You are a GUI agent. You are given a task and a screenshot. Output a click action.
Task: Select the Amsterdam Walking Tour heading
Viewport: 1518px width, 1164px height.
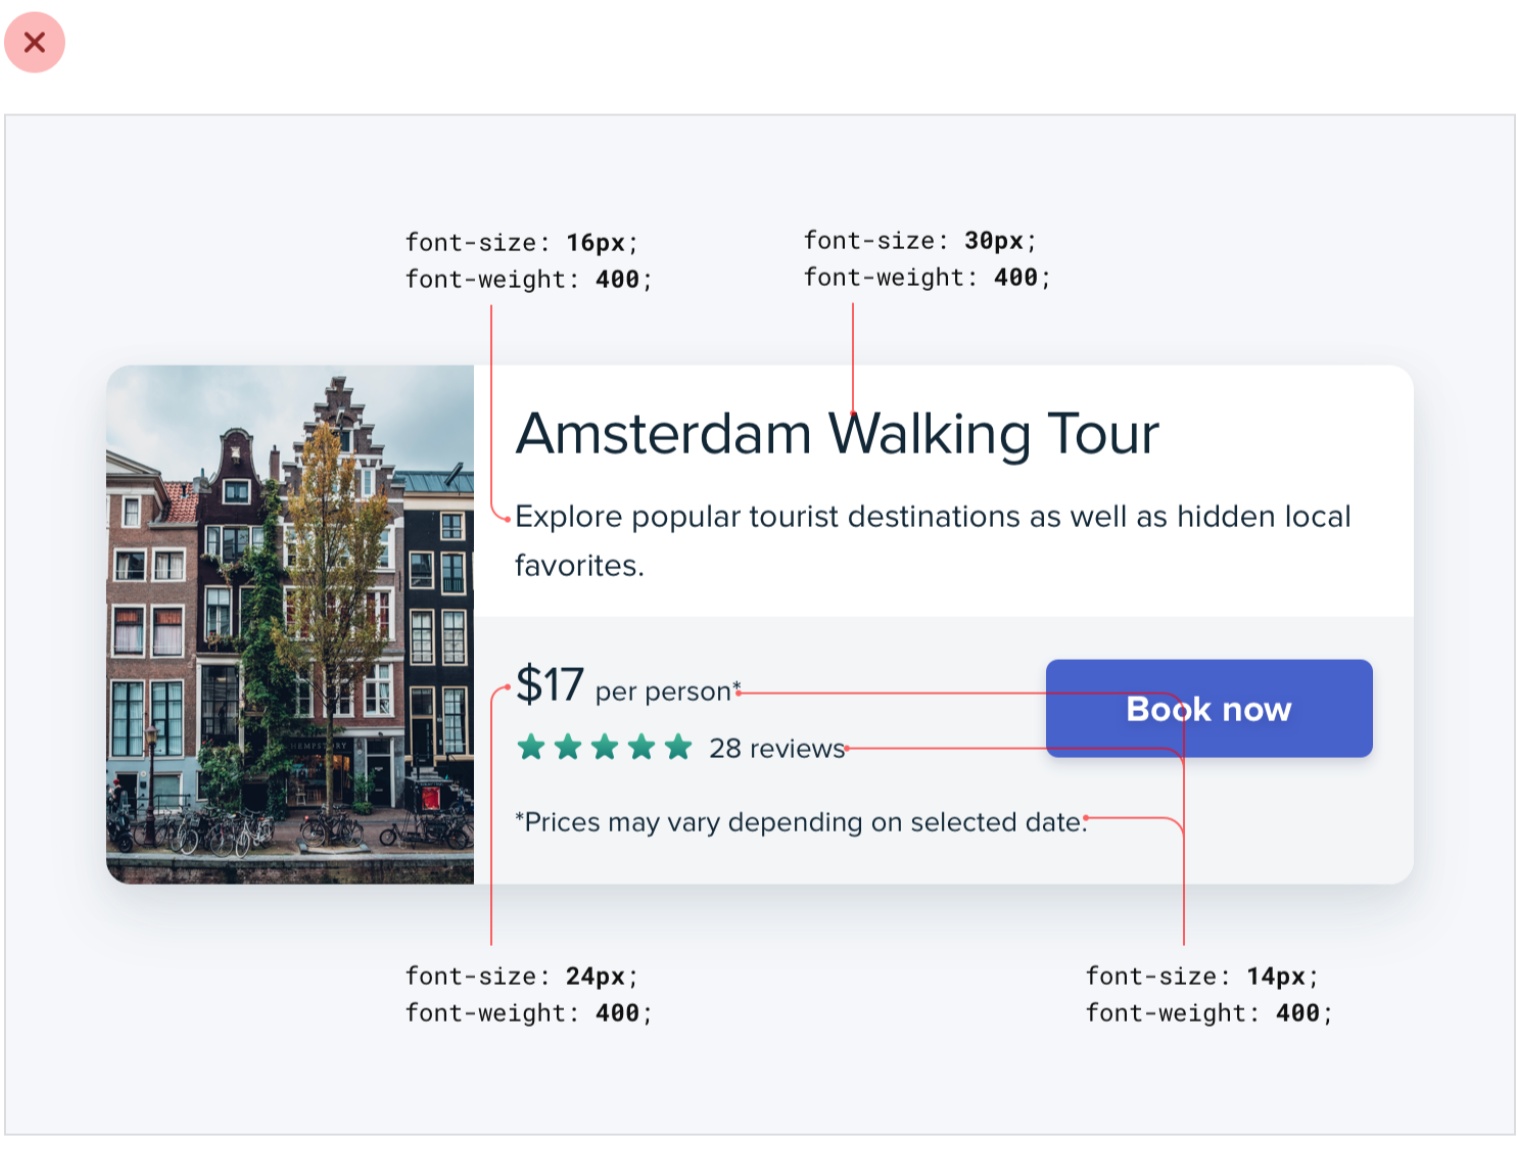[x=836, y=435]
